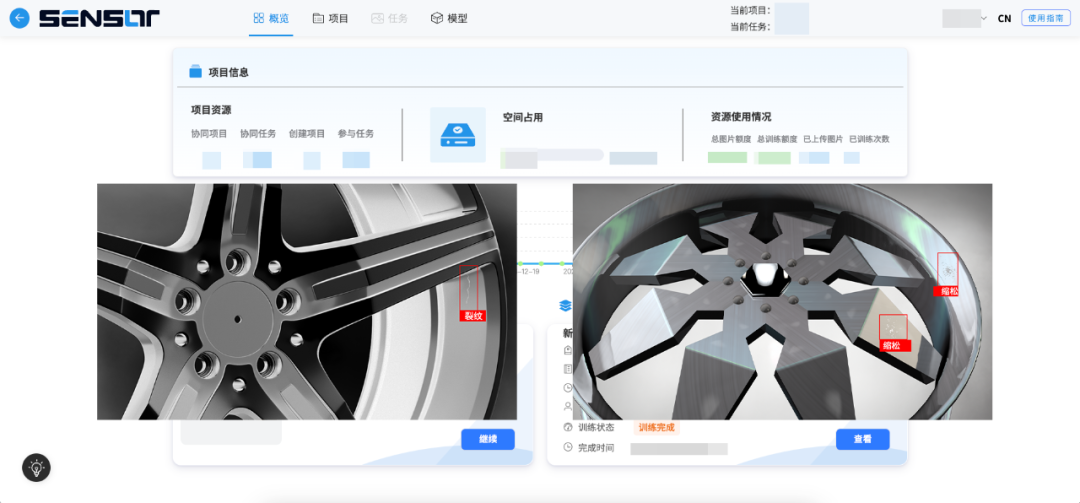
Task: Expand the user account dropdown arrow
Action: 984,19
